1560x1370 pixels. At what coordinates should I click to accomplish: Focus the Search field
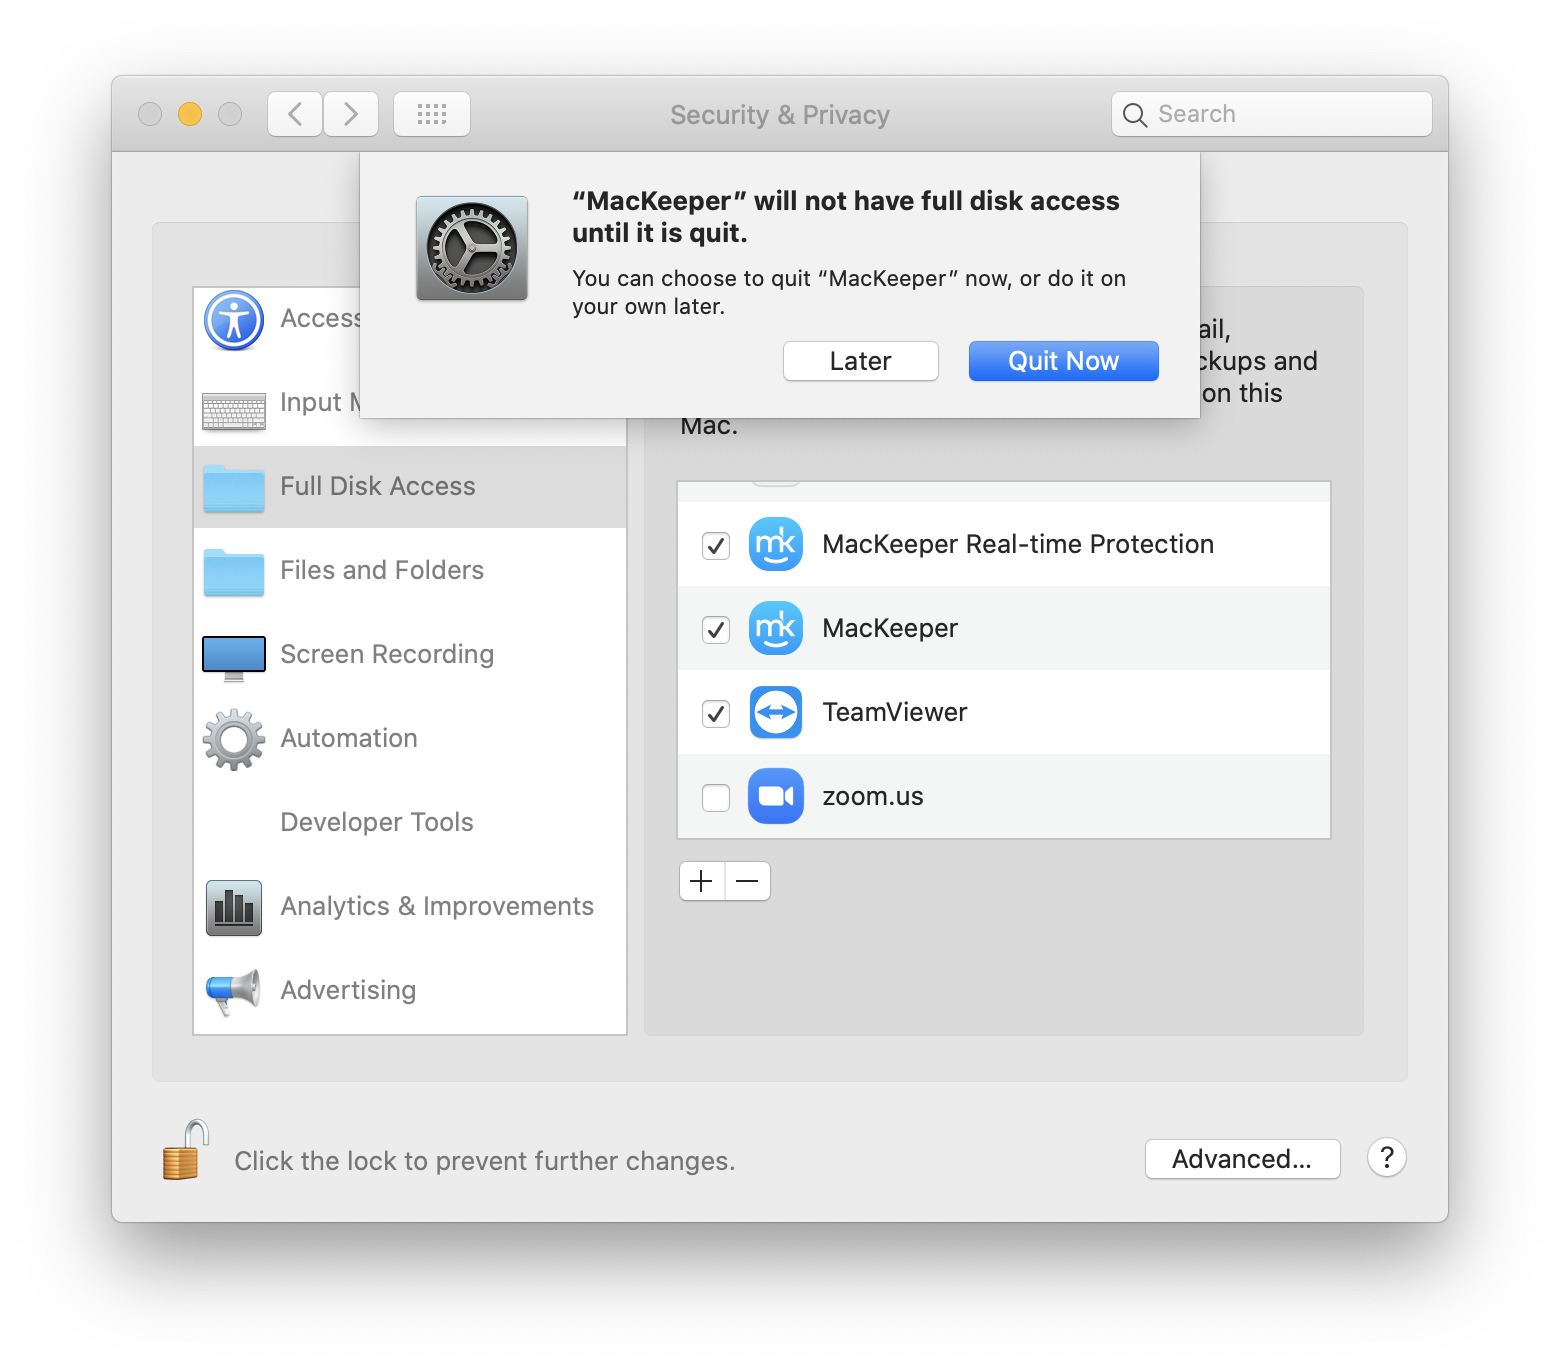click(1272, 114)
